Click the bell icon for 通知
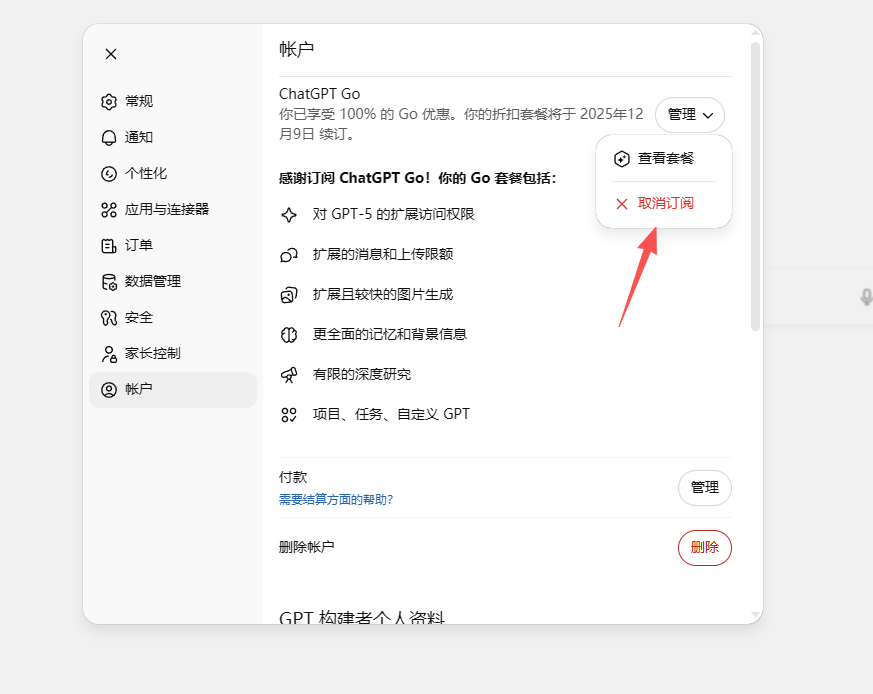This screenshot has height=694, width=873. click(109, 138)
